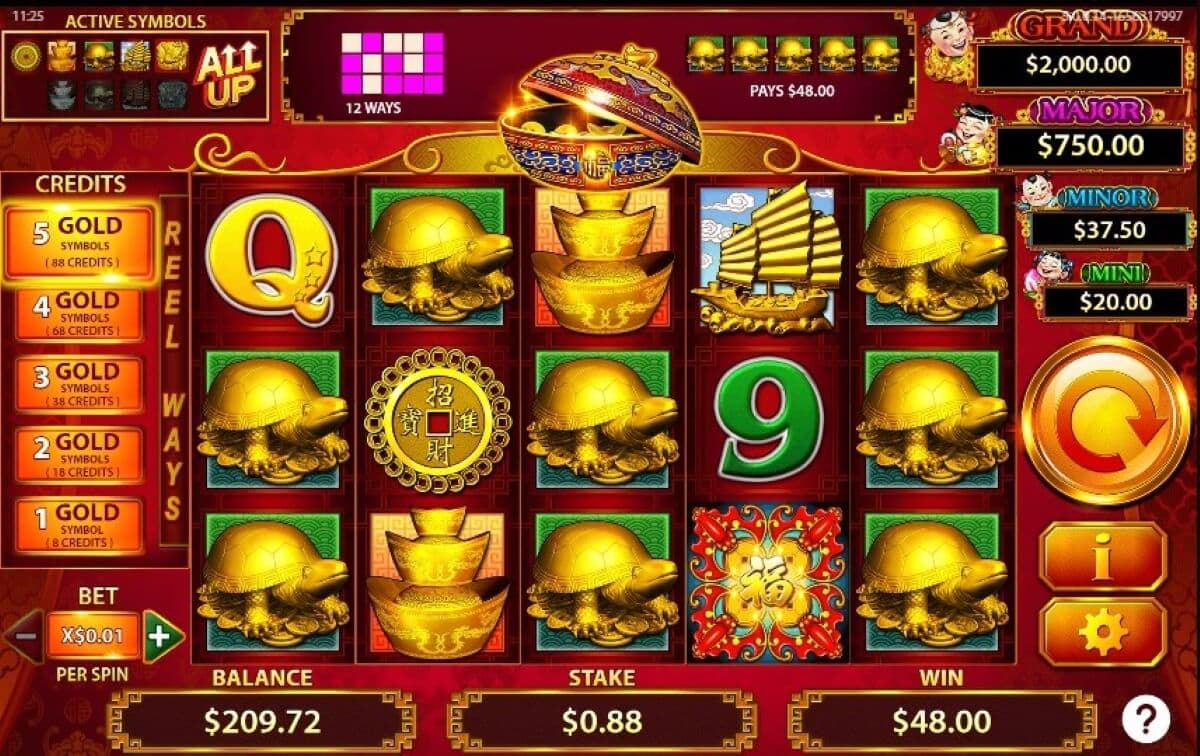
Task: Click the Q symbol on the first reel
Action: (x=272, y=259)
